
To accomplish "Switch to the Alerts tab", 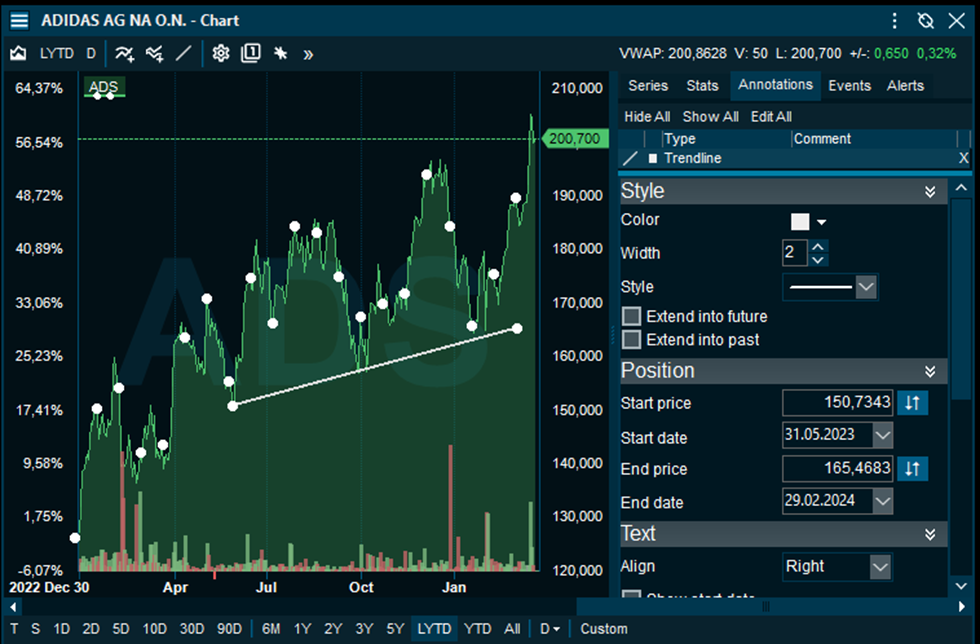I will pyautogui.click(x=905, y=86).
